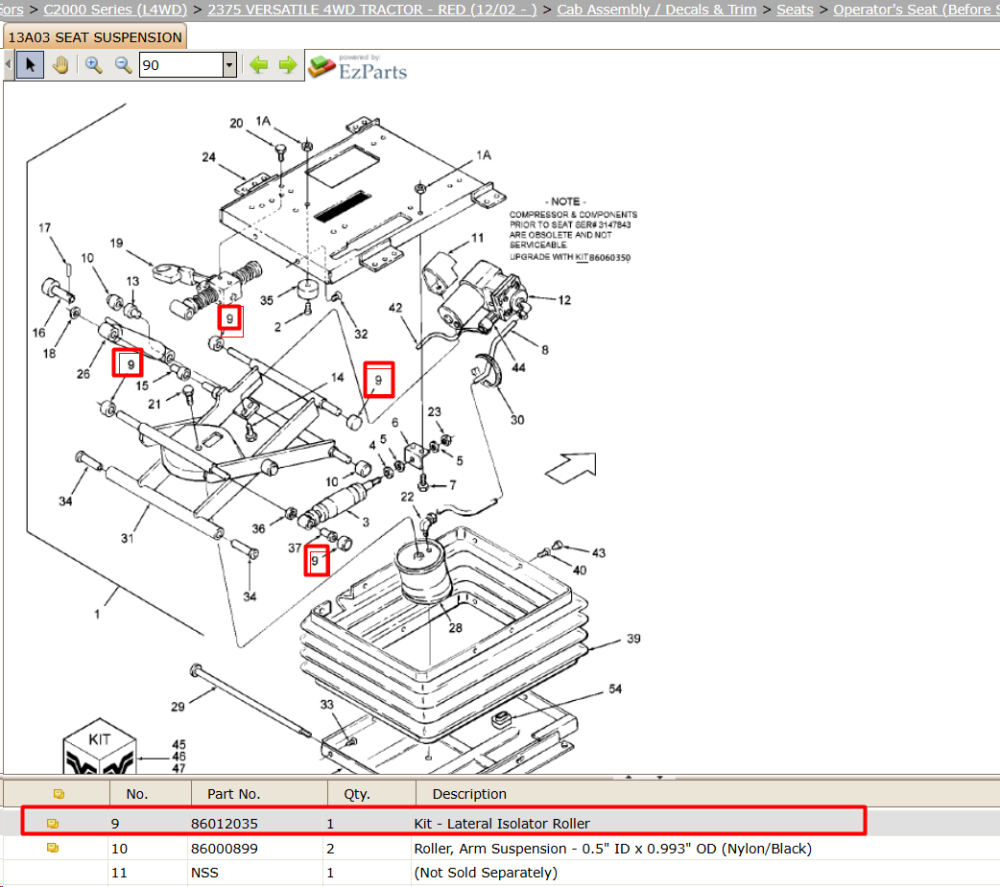Viewport: 1000px width, 887px height.
Task: Open 2375 VERSATILE 4WD TRACTOR breadcrumb link
Action: coord(372,10)
